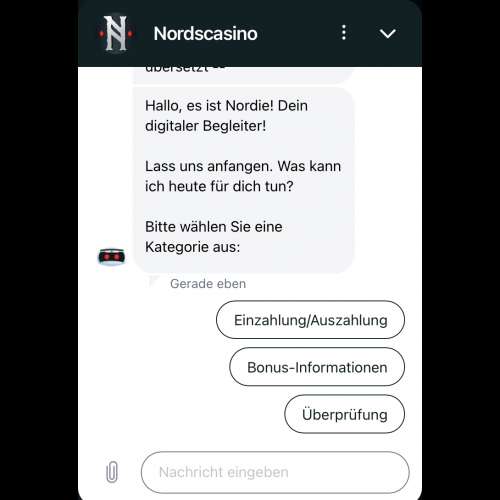Open the three-dot options menu

pos(344,33)
